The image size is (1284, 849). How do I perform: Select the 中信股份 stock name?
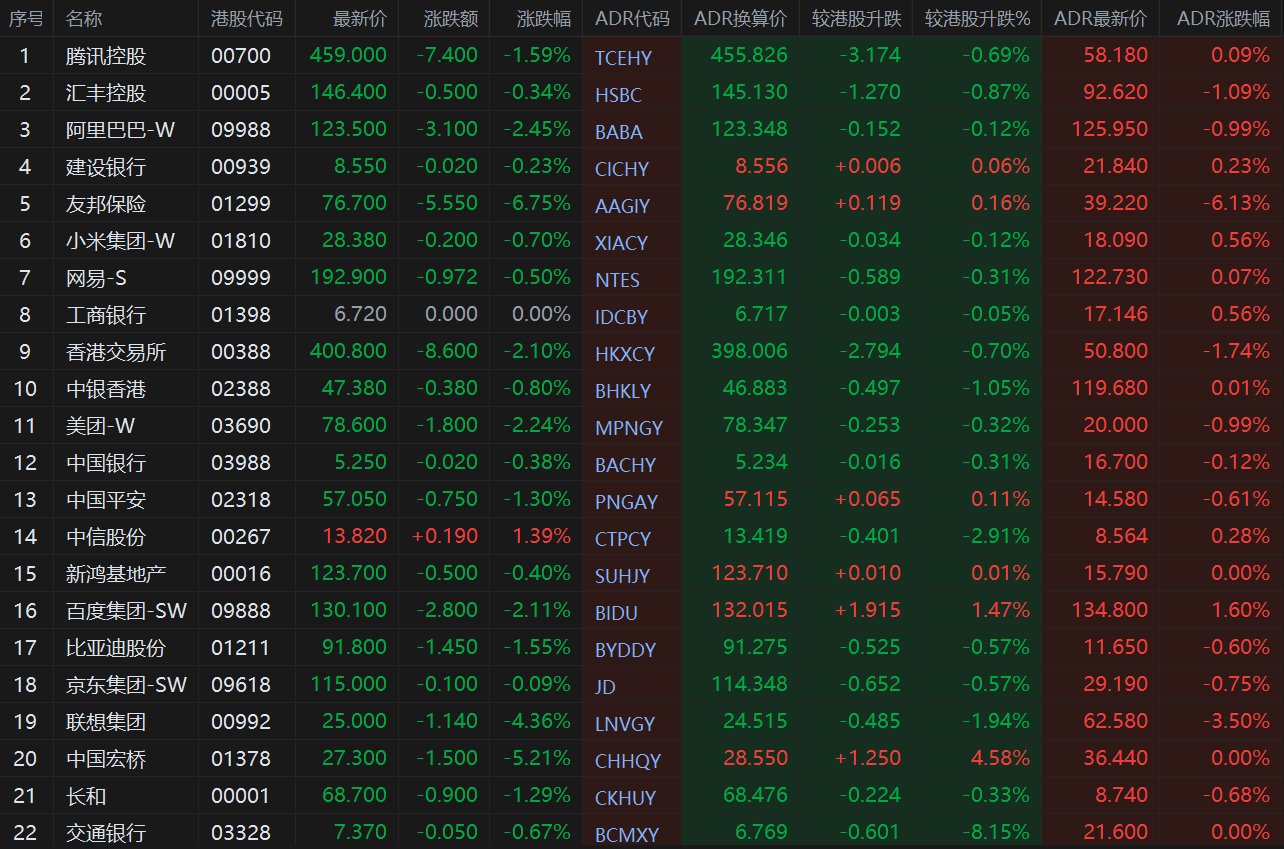coord(106,537)
